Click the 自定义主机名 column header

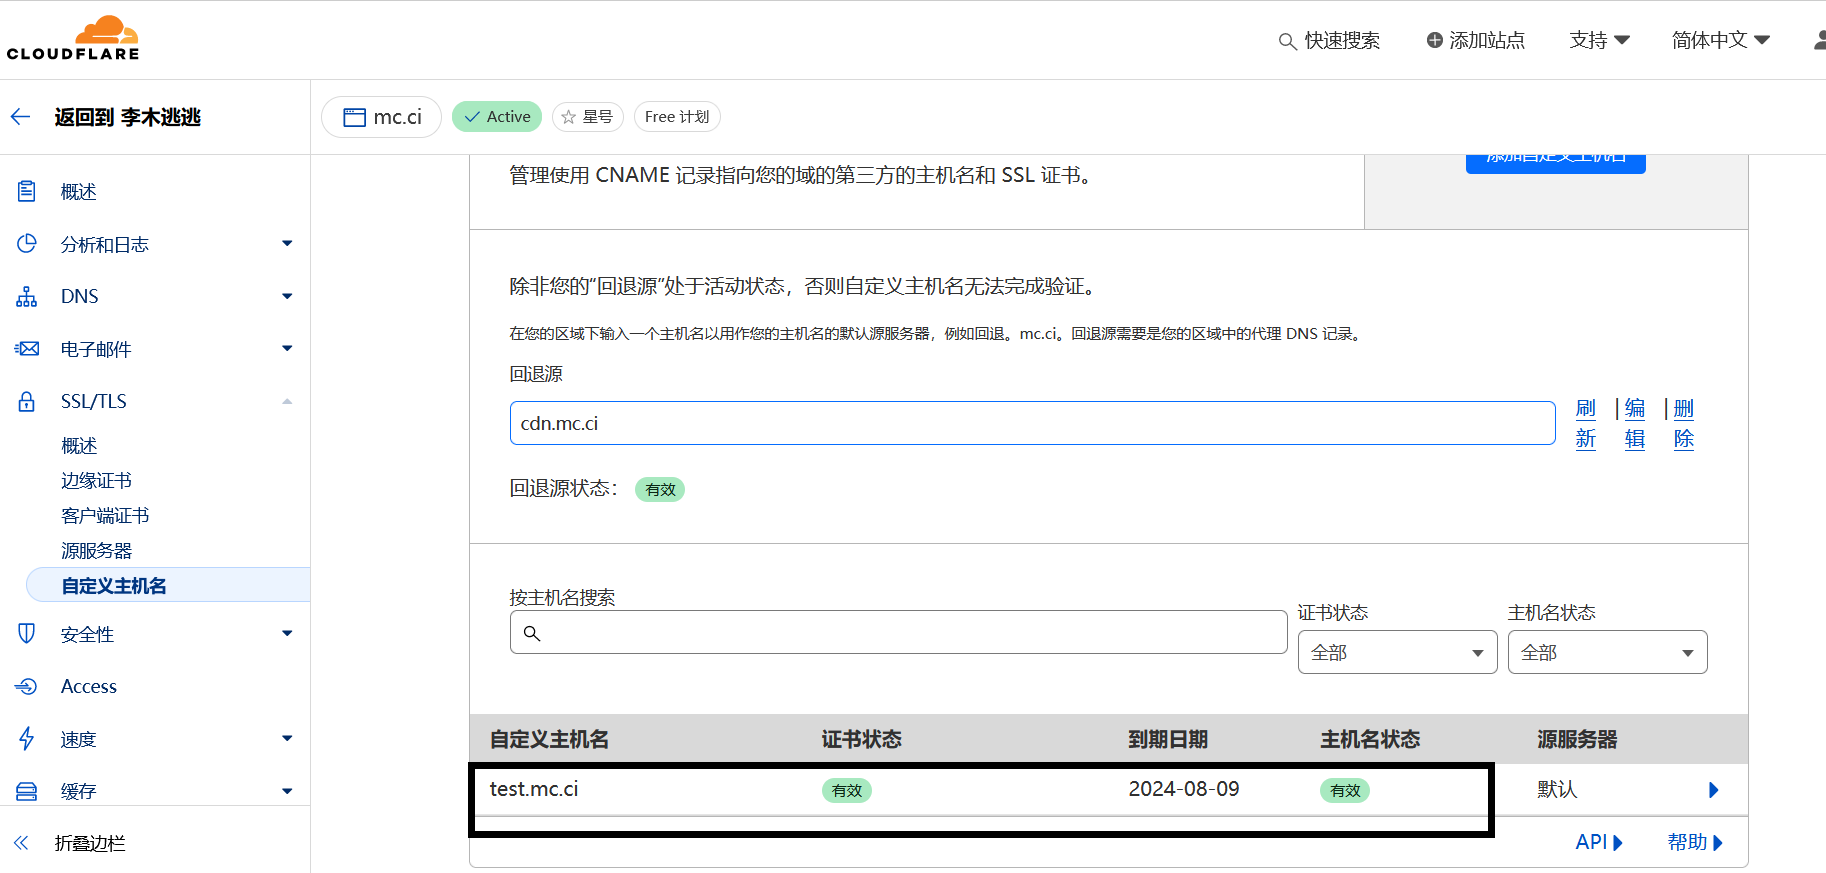(549, 740)
